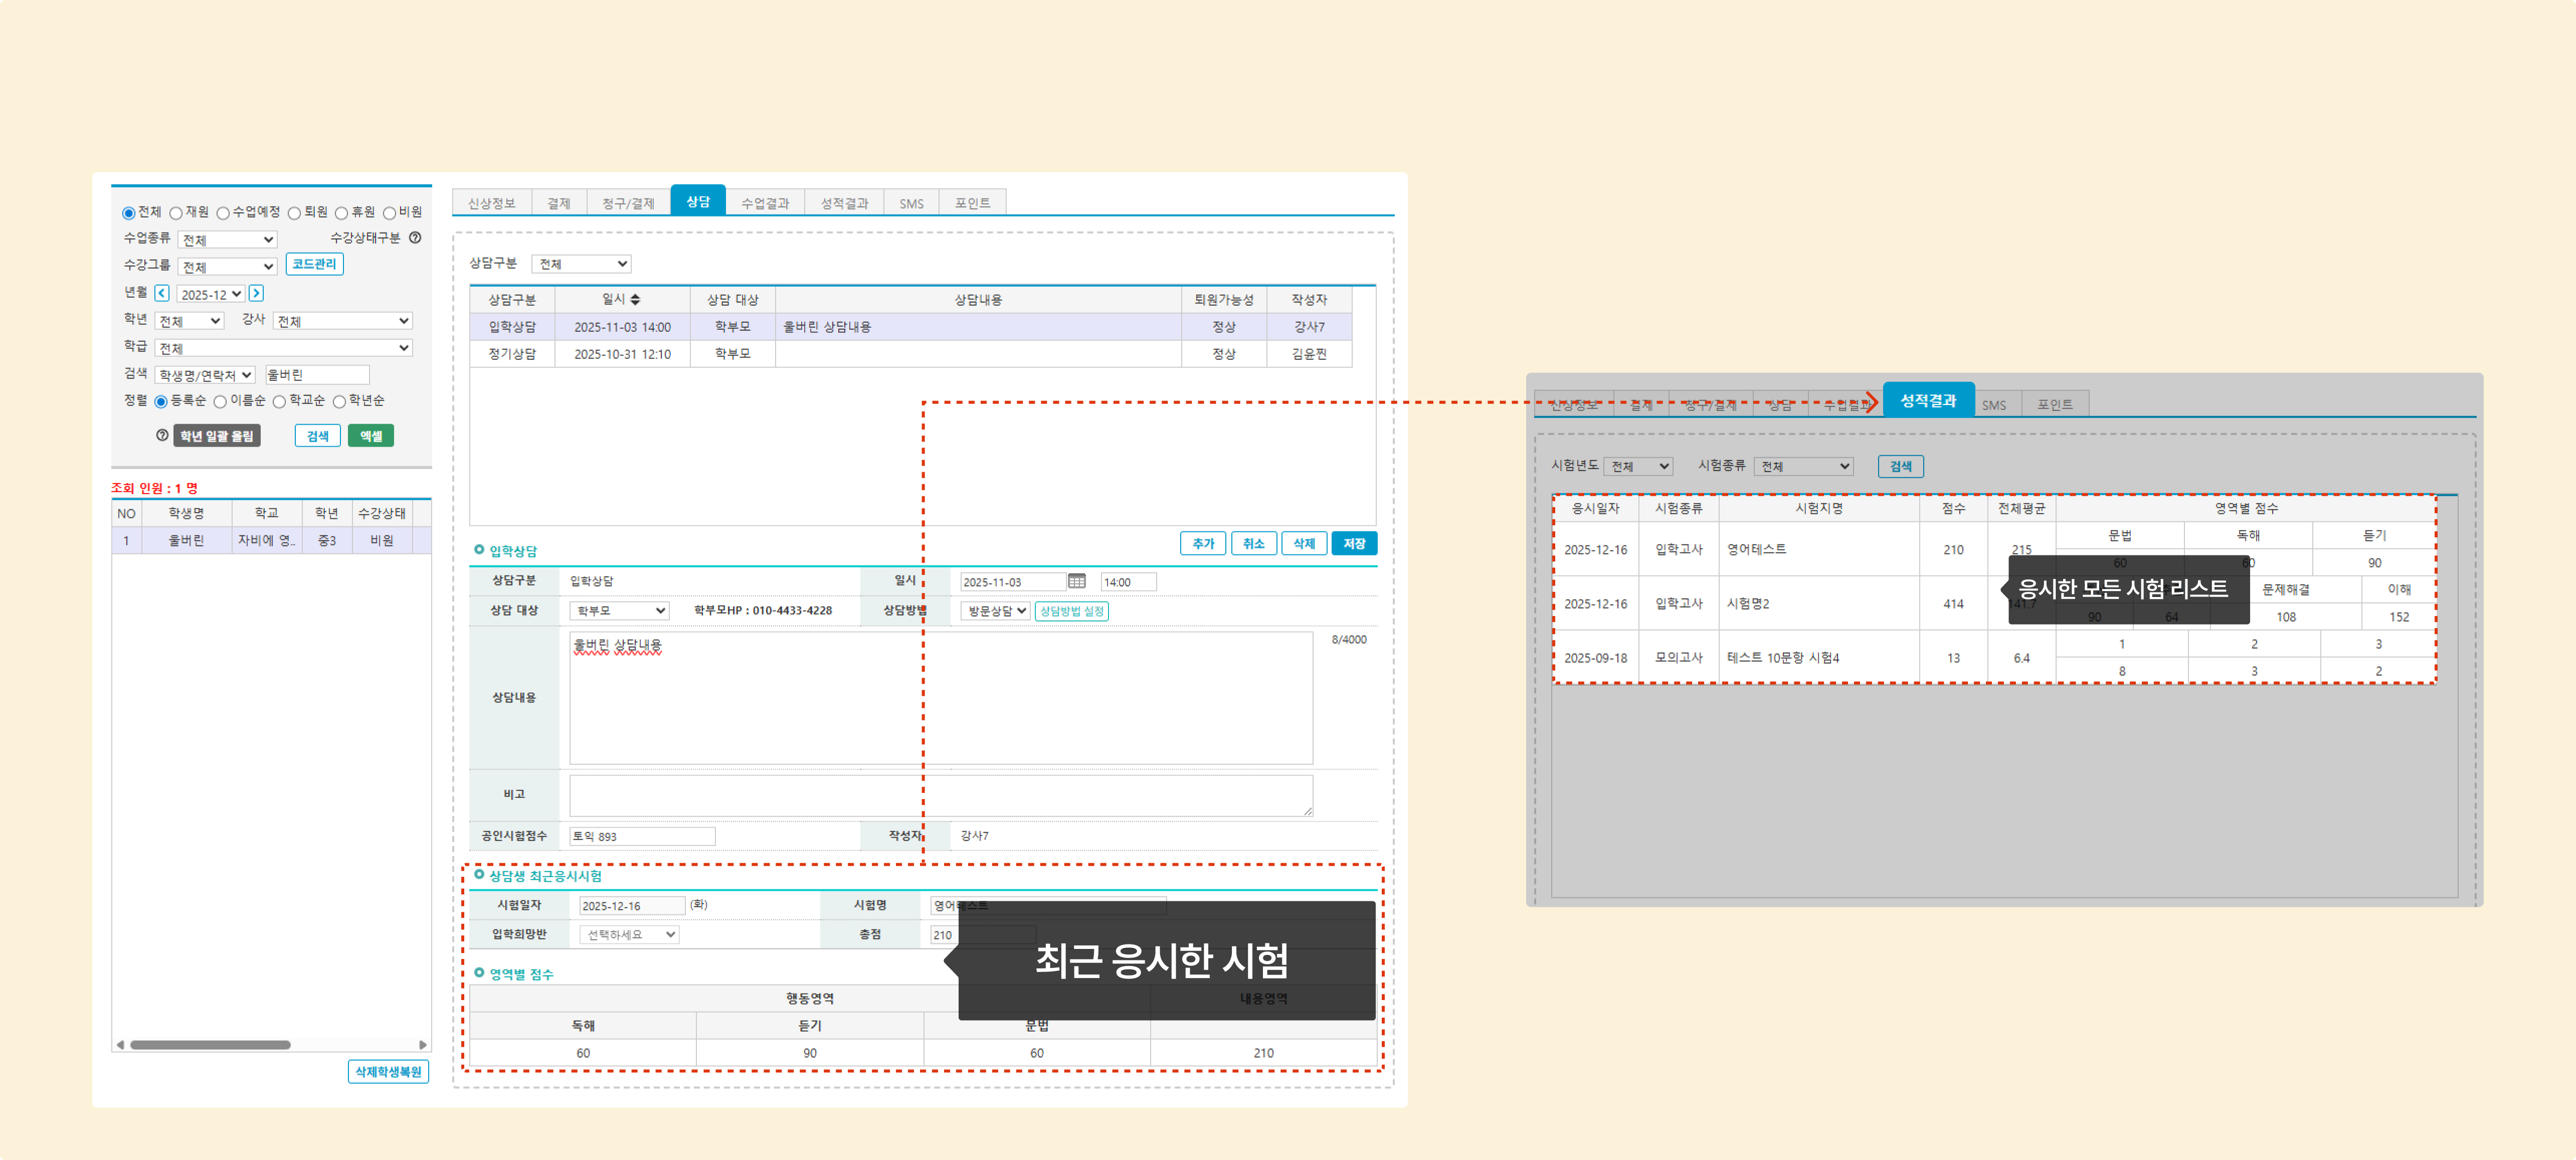Screen dimensions: 2576x1160
Task: Open the 2025-12 year-month dropdown
Action: point(211,294)
